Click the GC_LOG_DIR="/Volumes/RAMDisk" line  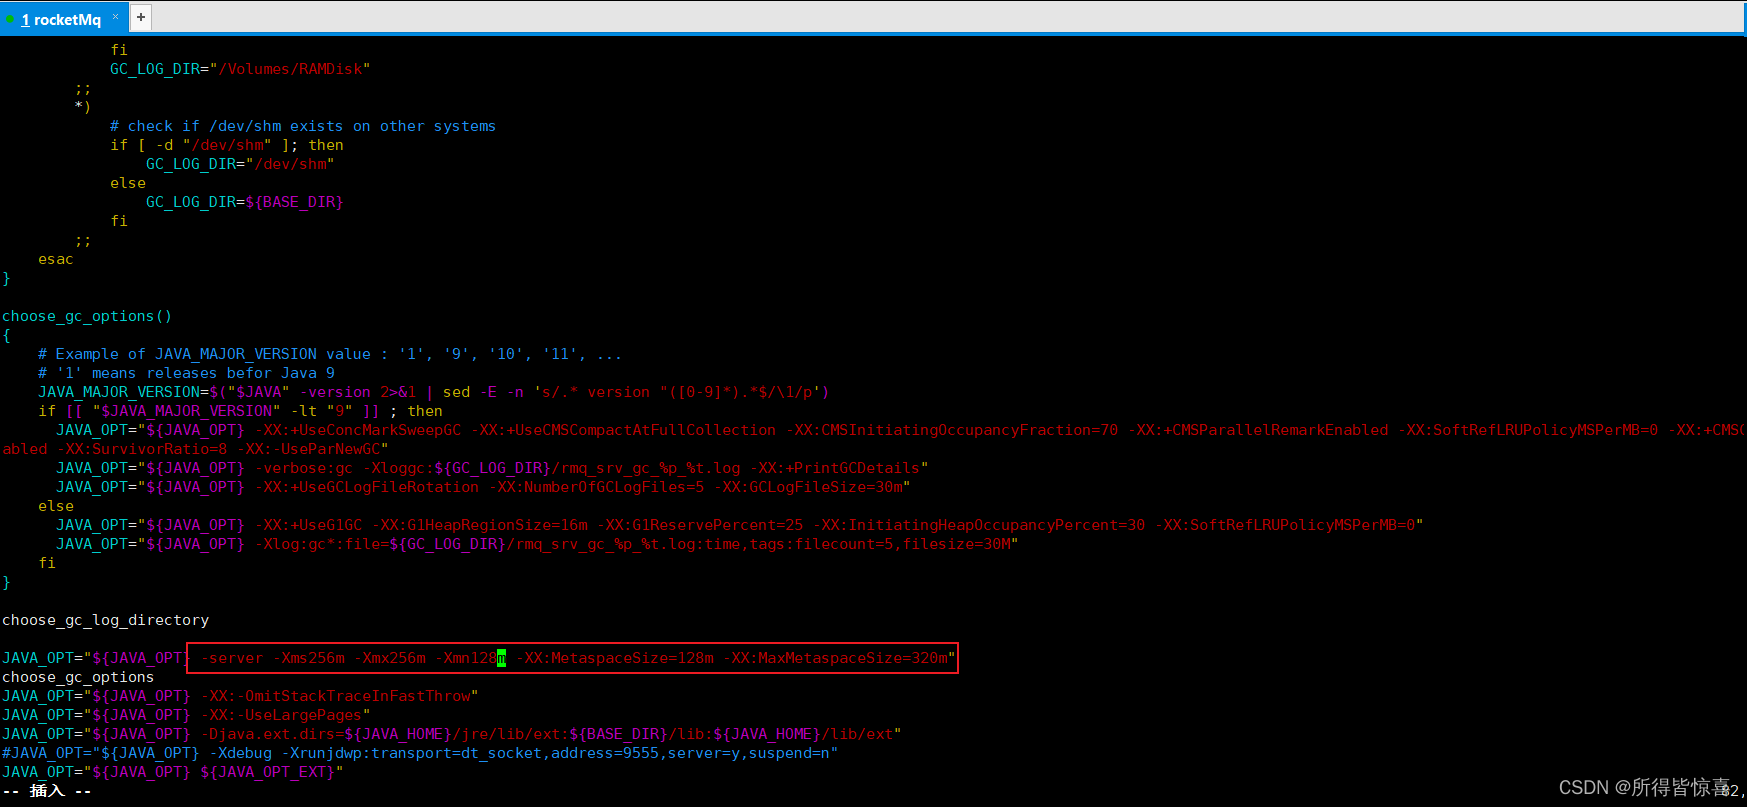pos(240,69)
